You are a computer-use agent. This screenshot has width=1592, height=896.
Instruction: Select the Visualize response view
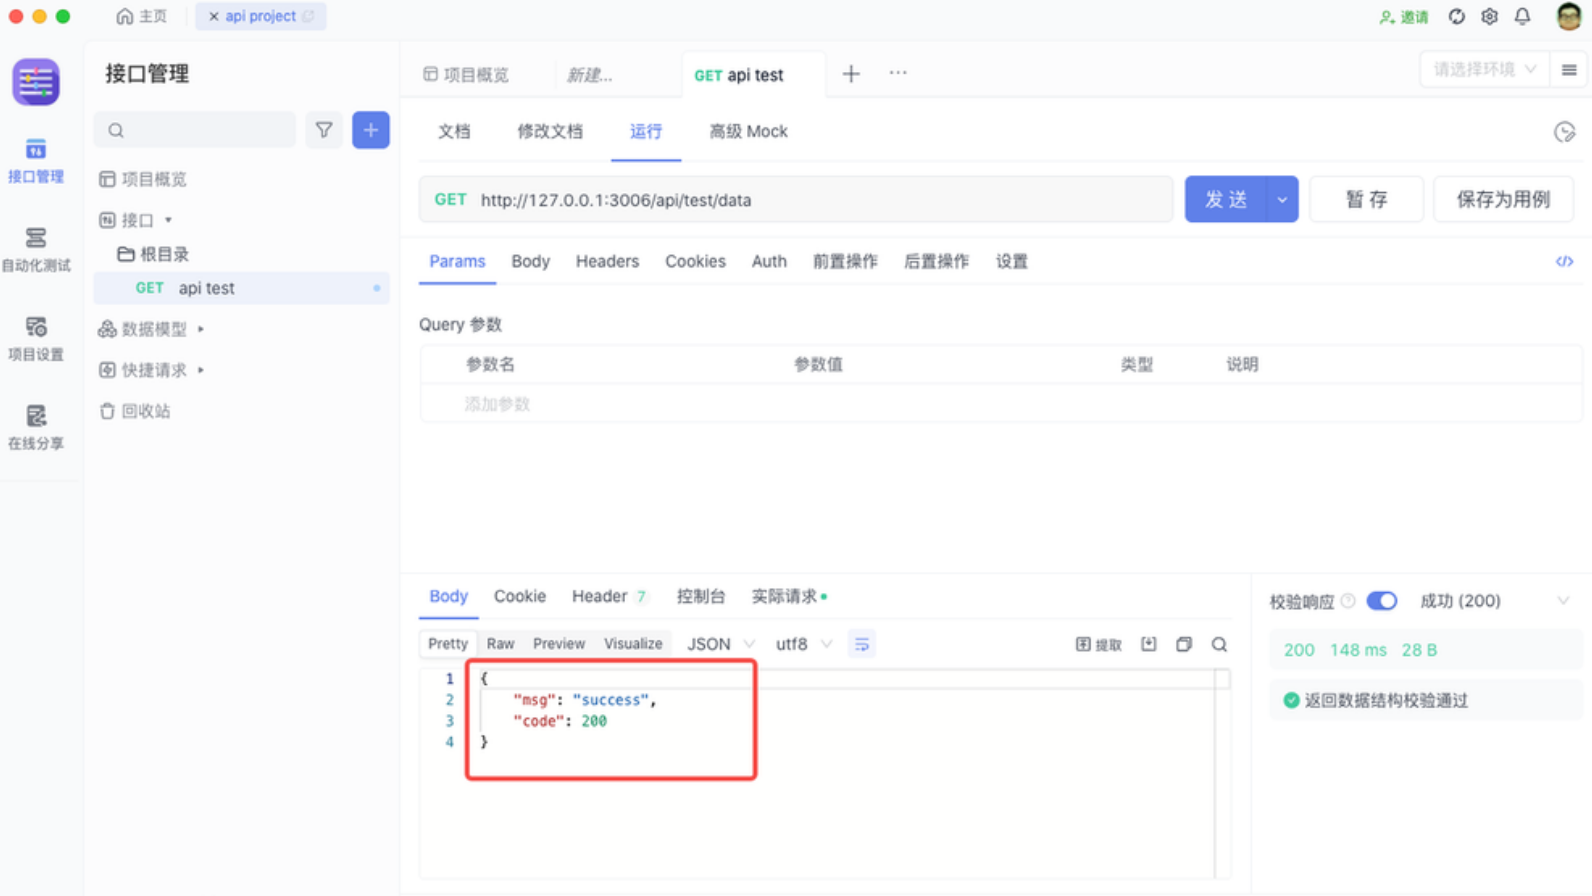(x=633, y=644)
